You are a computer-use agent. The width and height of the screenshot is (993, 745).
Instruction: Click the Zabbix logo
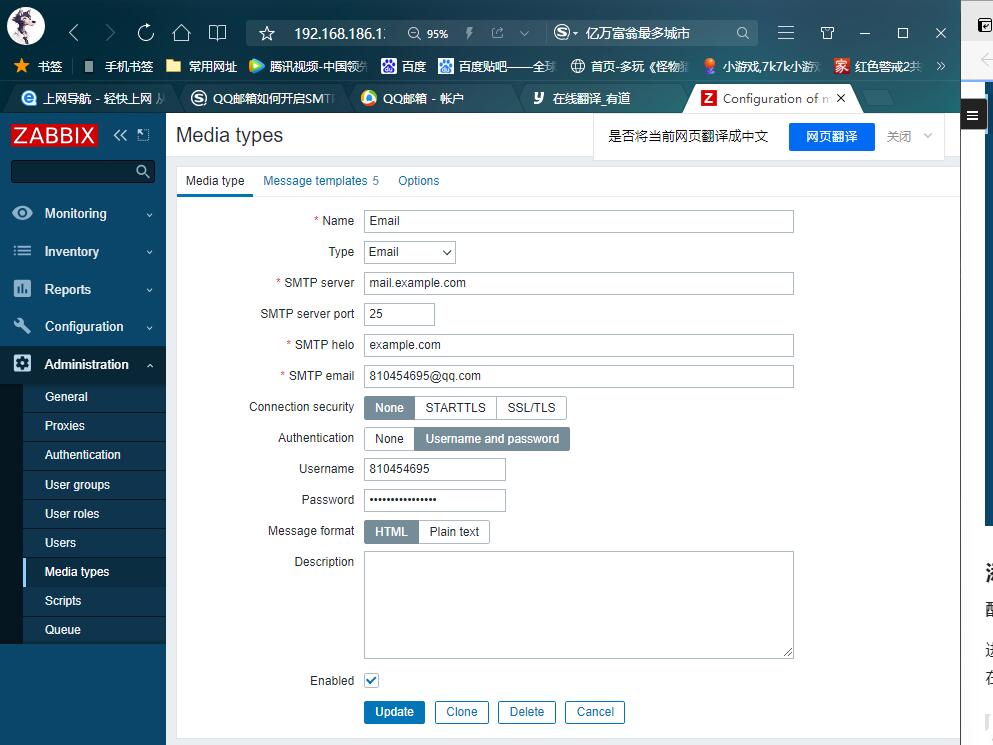tap(54, 135)
